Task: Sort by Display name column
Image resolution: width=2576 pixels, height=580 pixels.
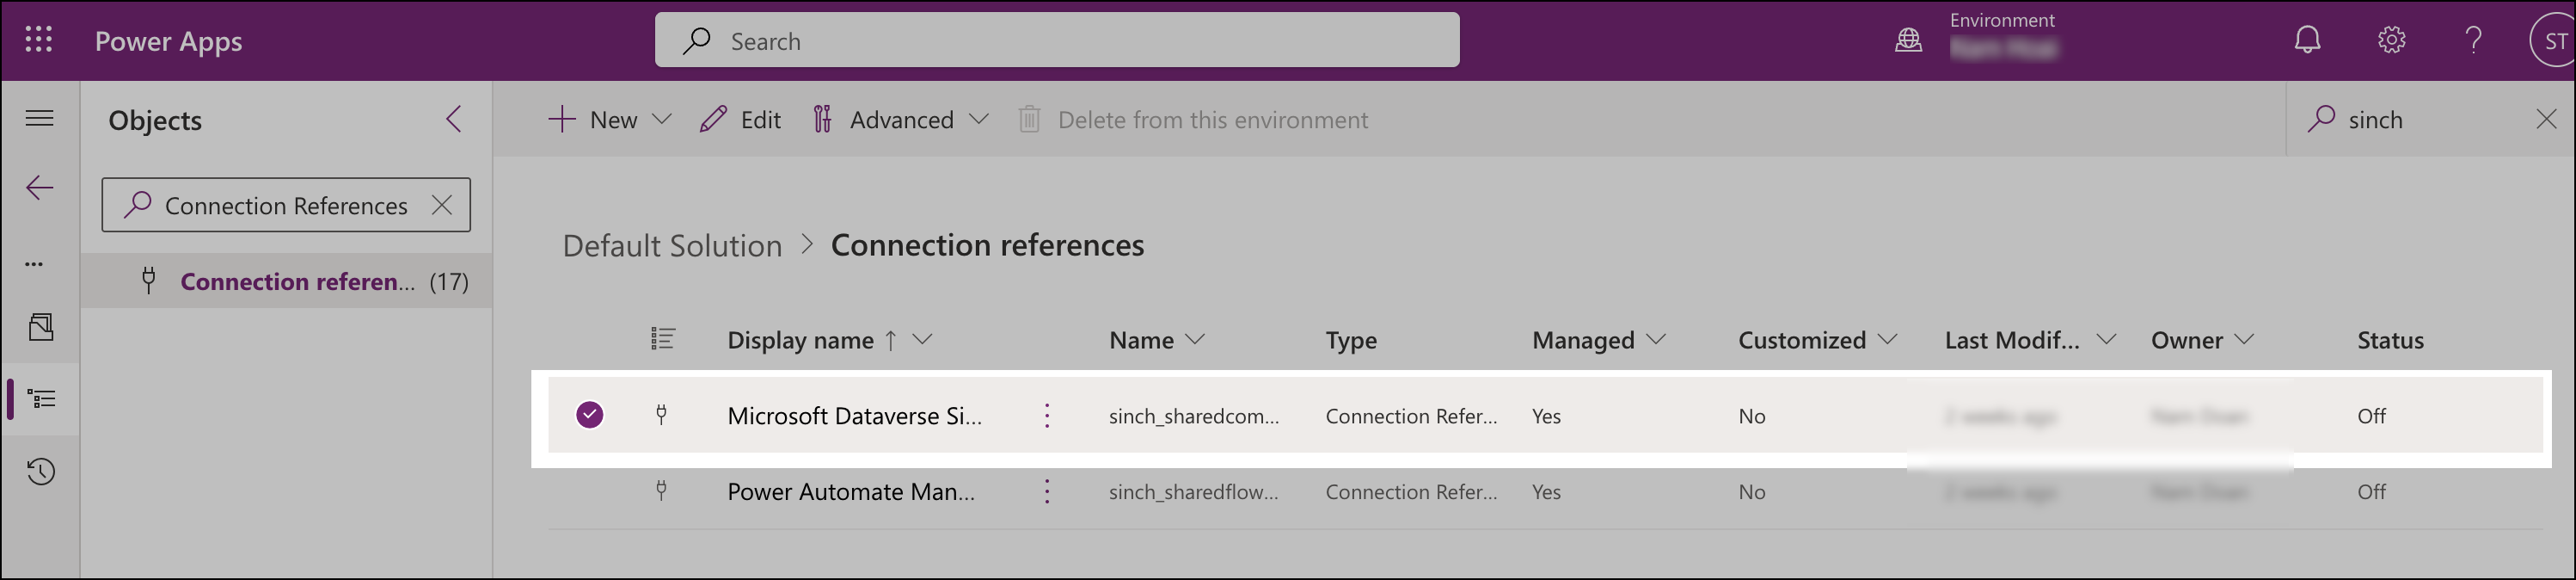Action: 800,340
